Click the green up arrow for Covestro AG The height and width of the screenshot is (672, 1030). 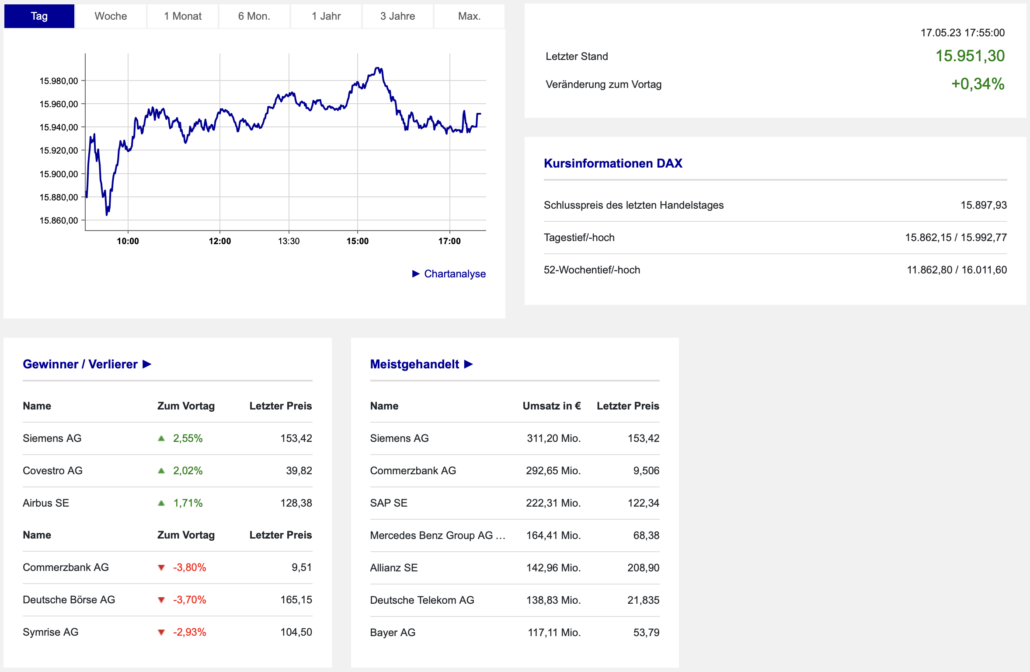click(162, 471)
